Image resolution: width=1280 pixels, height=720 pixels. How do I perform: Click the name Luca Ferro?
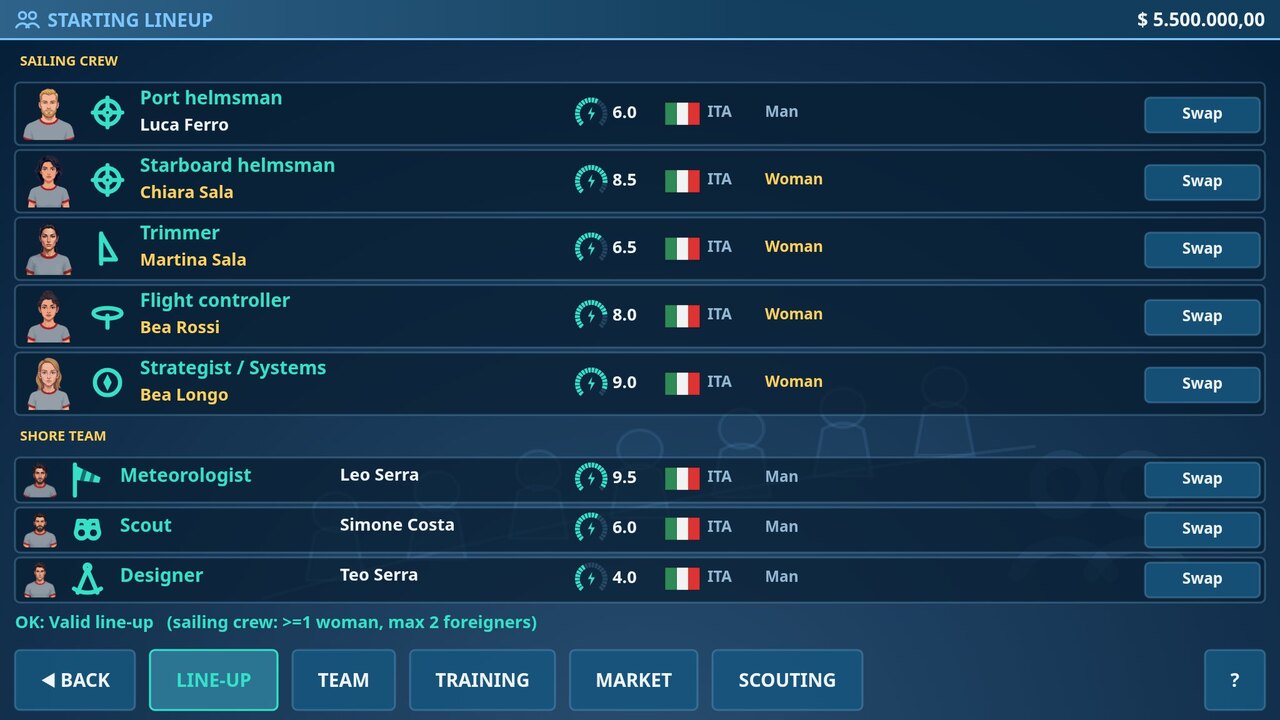click(184, 125)
